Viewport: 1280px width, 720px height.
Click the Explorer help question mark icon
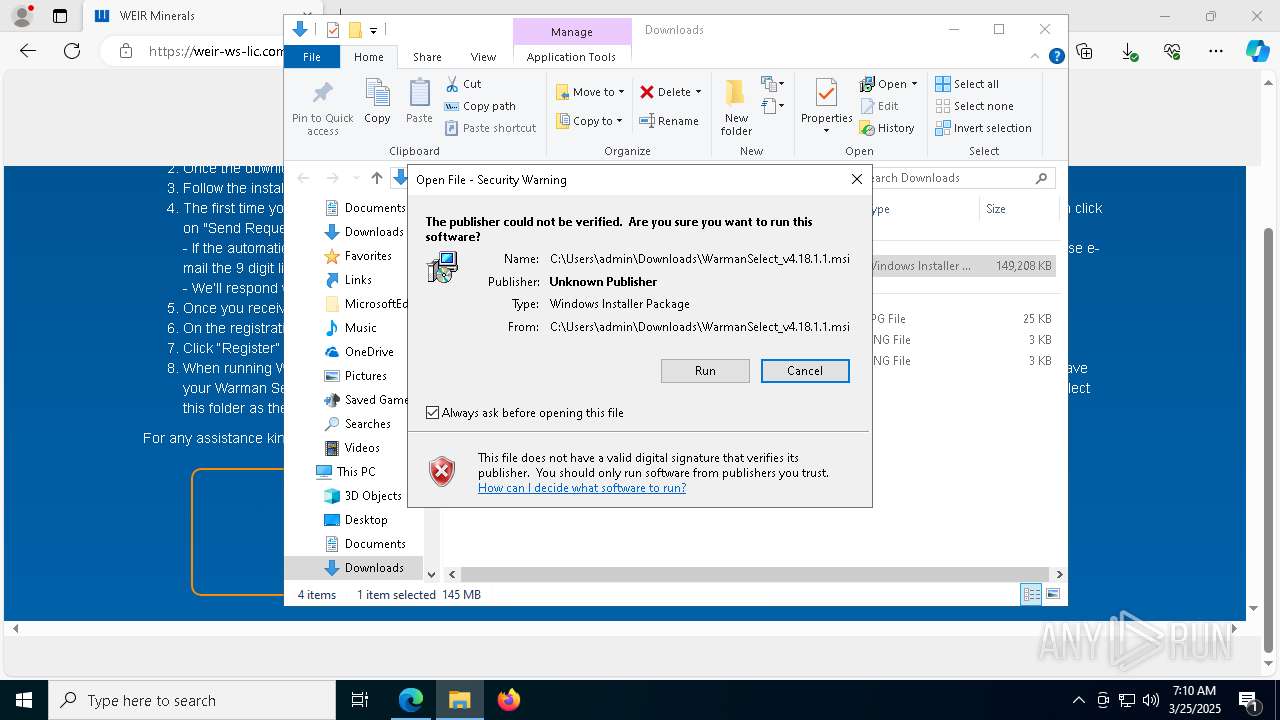(1056, 57)
